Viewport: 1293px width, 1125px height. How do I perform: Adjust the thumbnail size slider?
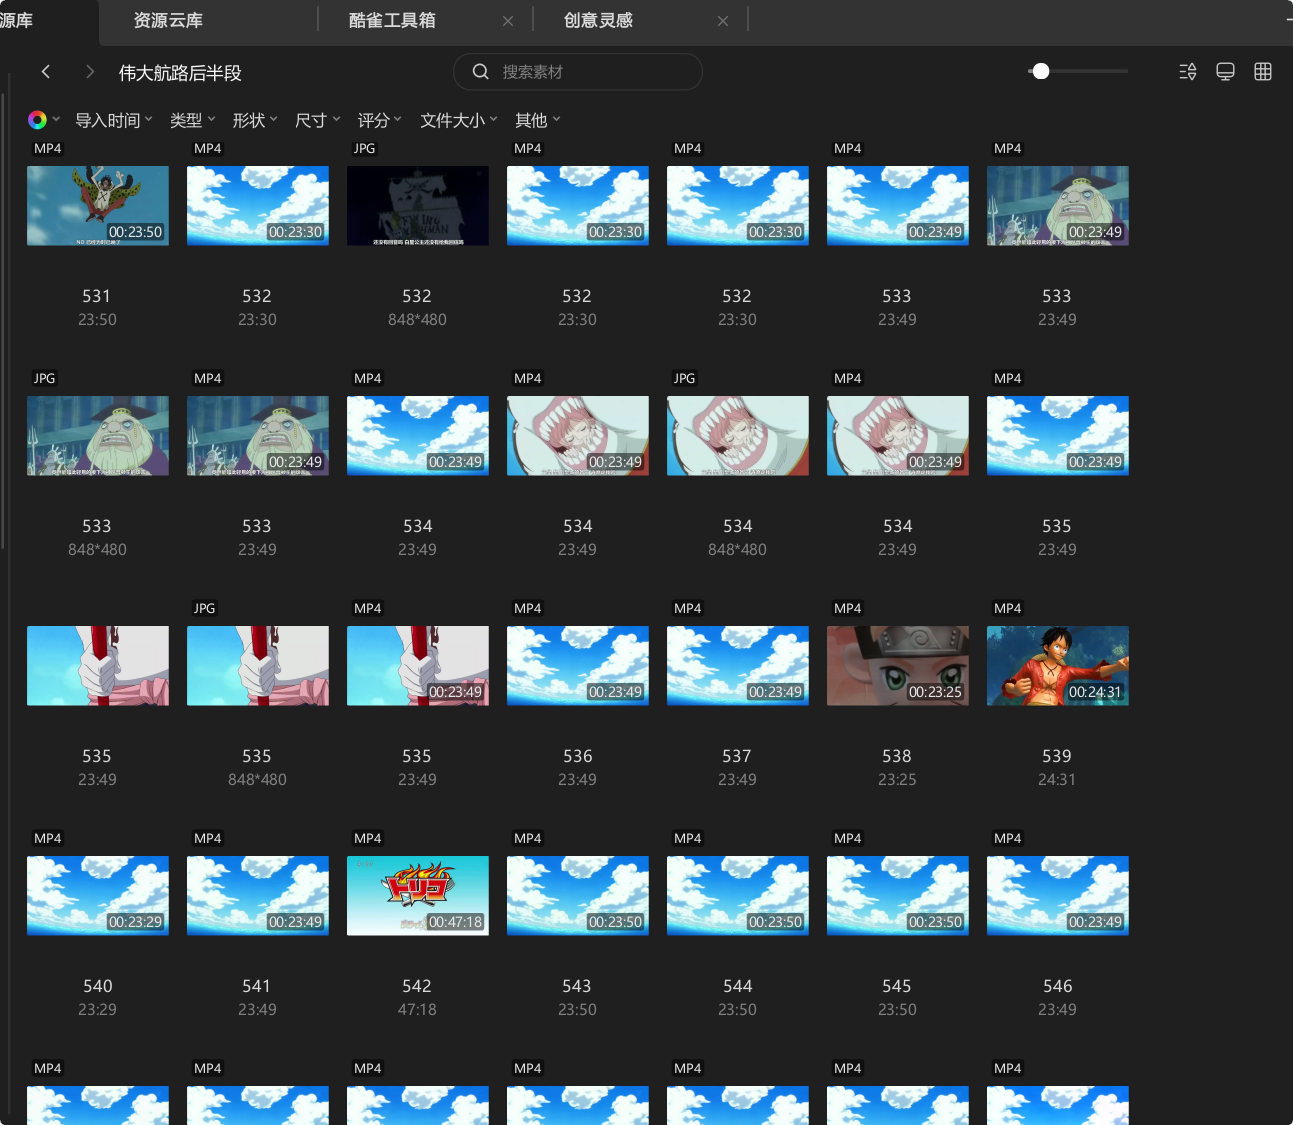point(1041,71)
